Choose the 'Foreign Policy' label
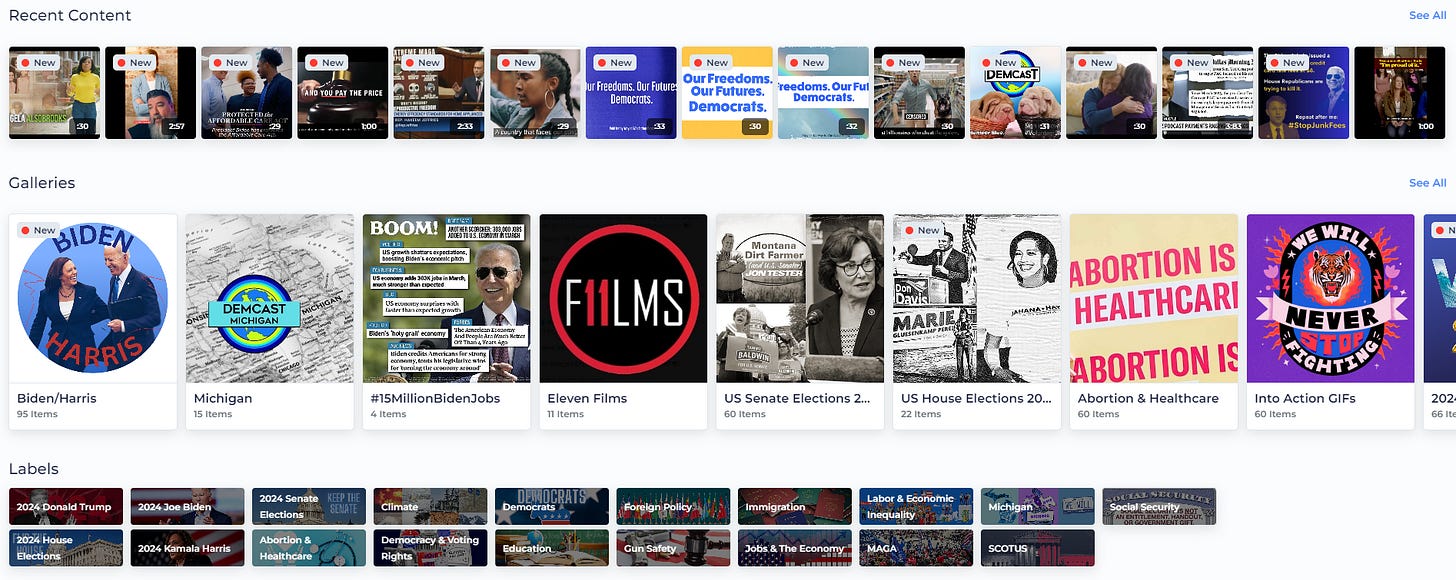1456x580 pixels. [x=673, y=506]
